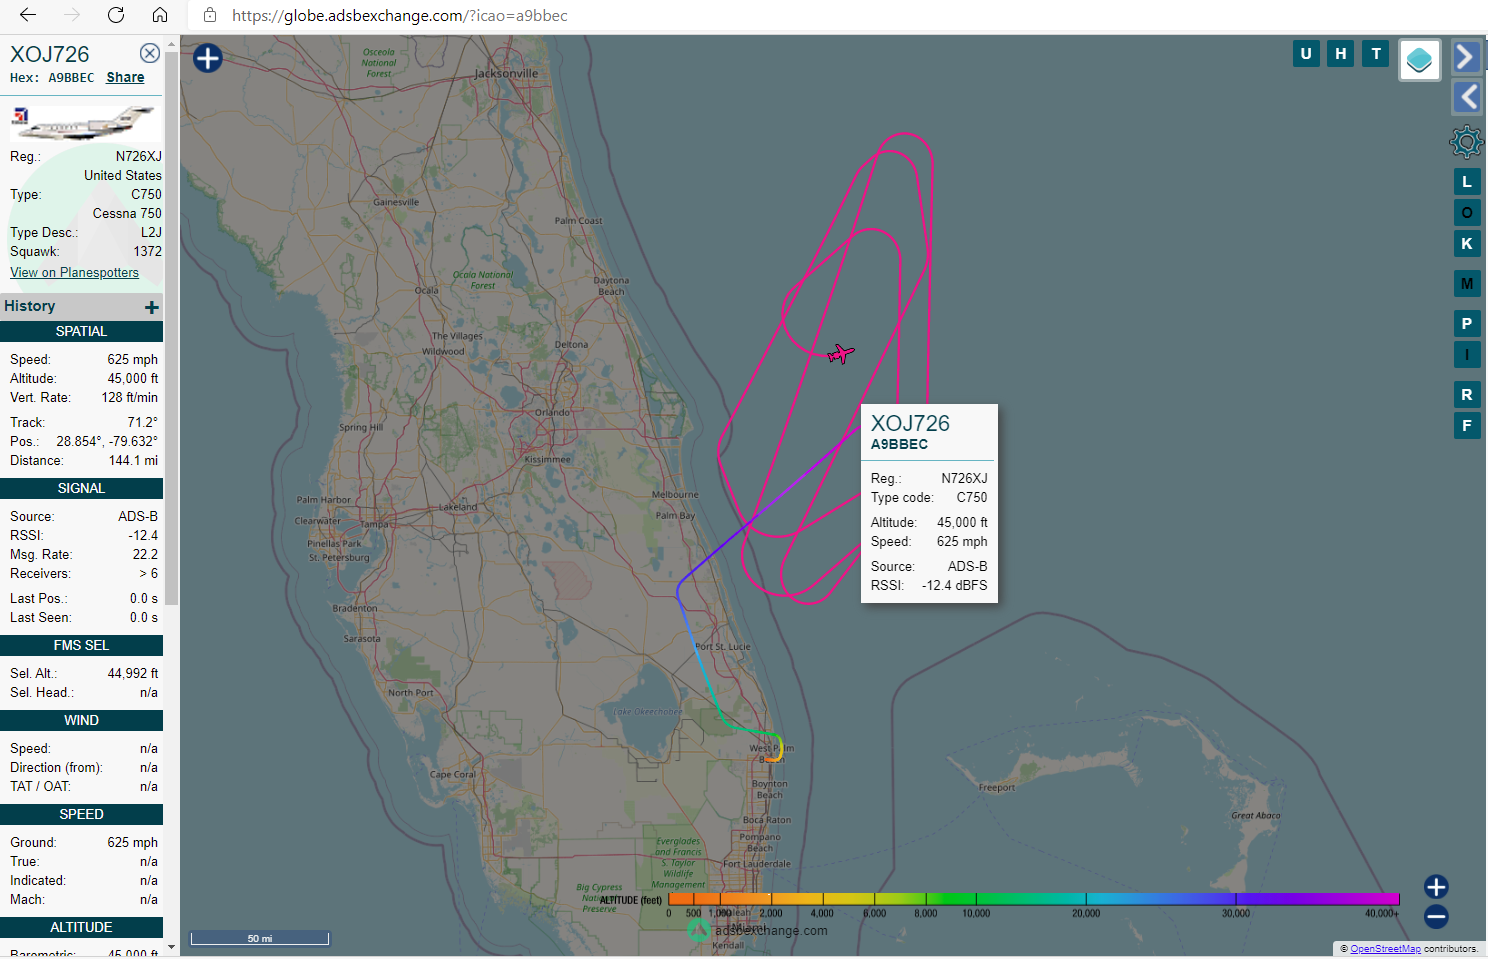Click the Track value 71.2°
The height and width of the screenshot is (959, 1488).
142,422
